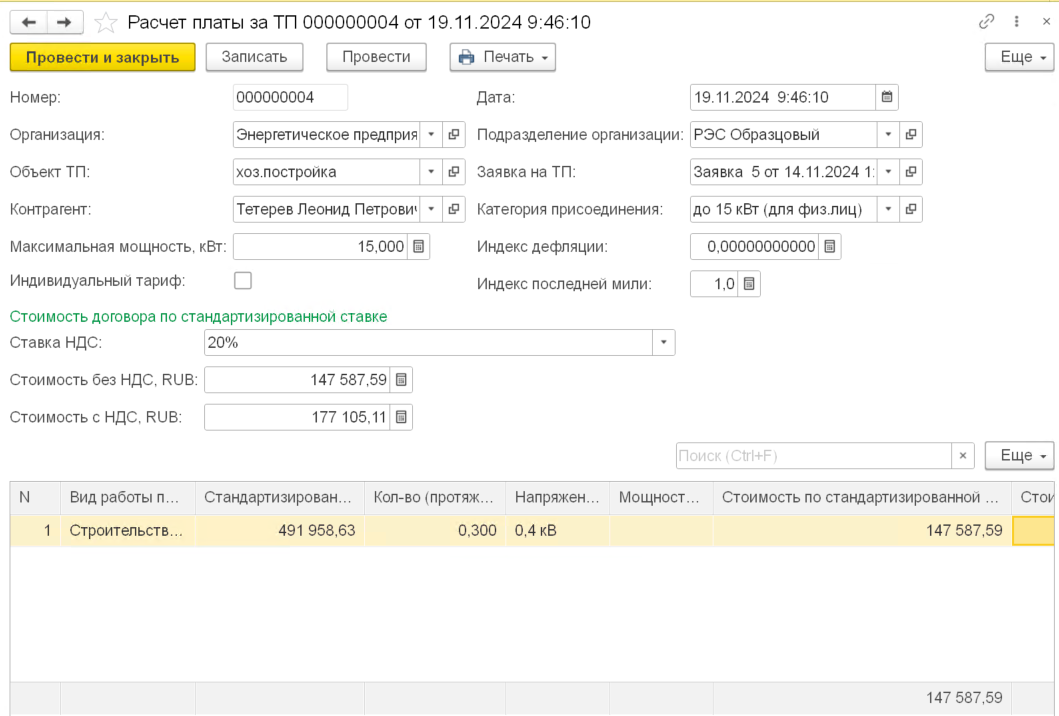Click the Провести и закрыть button
This screenshot has height=716, width=1059.
(102, 57)
